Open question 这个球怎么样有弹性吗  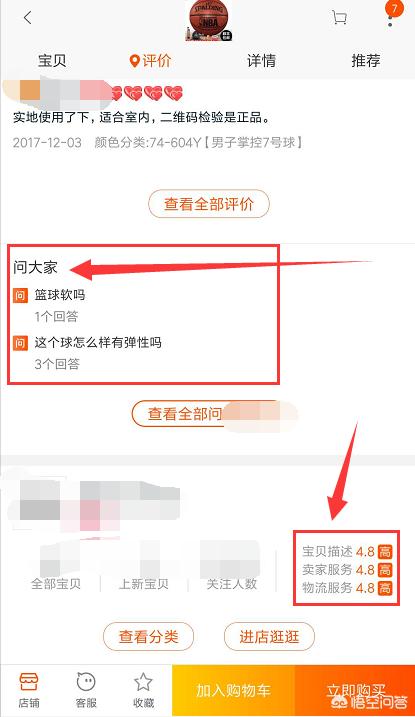pos(98,342)
